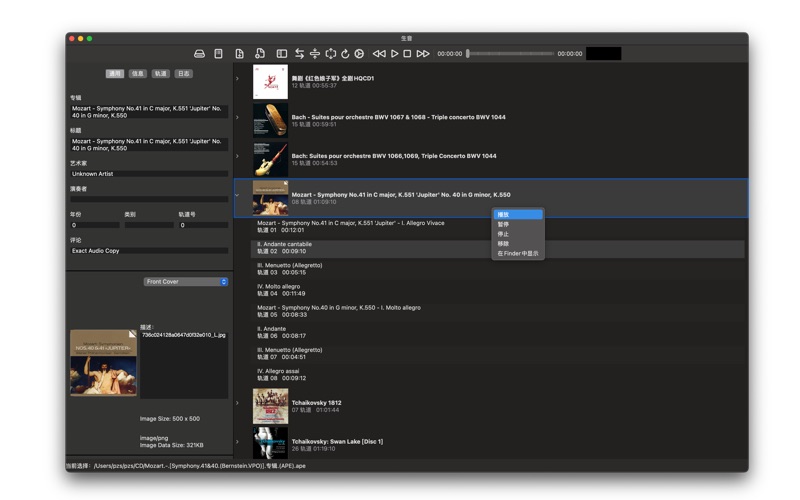Toggle the sidebar panel layout icon
This screenshot has height=500, width=800.
tap(281, 54)
